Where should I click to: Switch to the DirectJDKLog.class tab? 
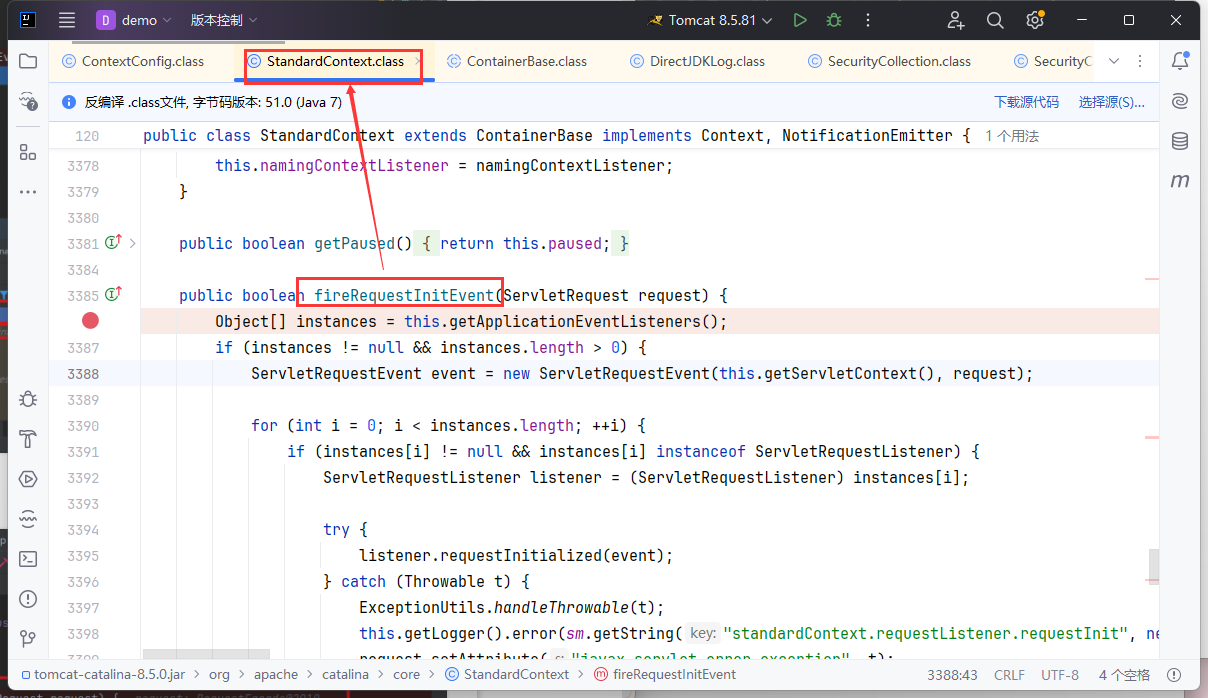click(706, 61)
